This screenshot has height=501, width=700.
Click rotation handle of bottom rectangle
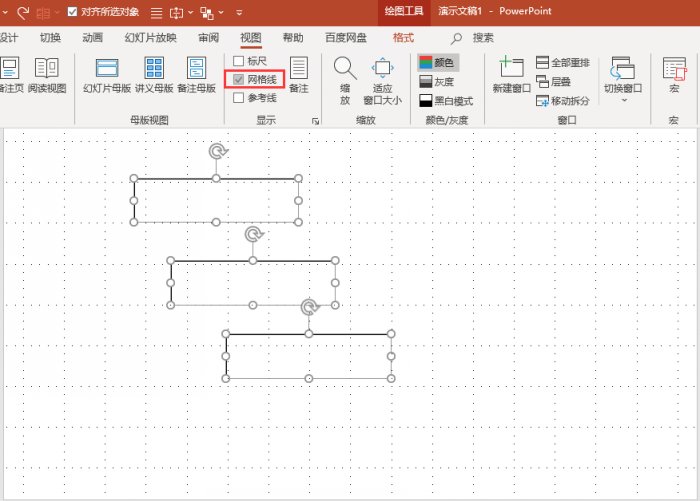coord(309,307)
